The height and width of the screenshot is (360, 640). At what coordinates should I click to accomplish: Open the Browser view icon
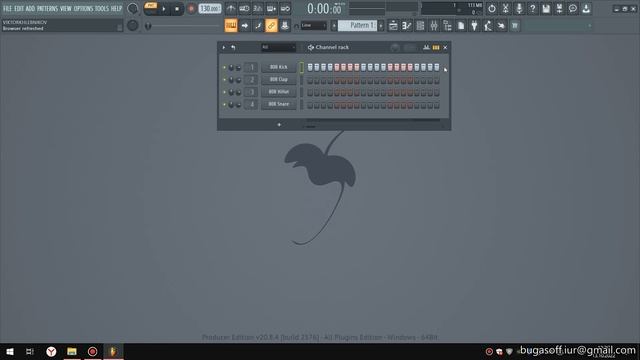click(x=447, y=25)
